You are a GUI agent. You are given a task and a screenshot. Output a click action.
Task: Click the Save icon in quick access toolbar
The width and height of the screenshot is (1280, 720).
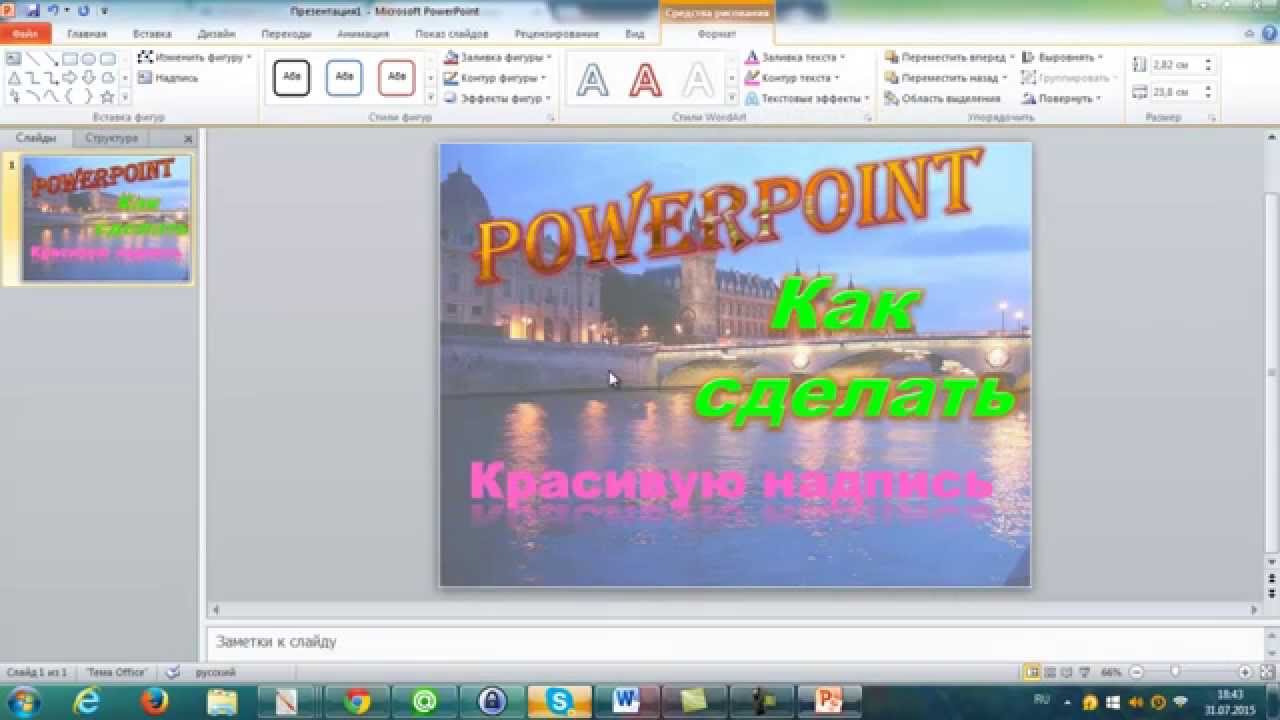pyautogui.click(x=35, y=10)
